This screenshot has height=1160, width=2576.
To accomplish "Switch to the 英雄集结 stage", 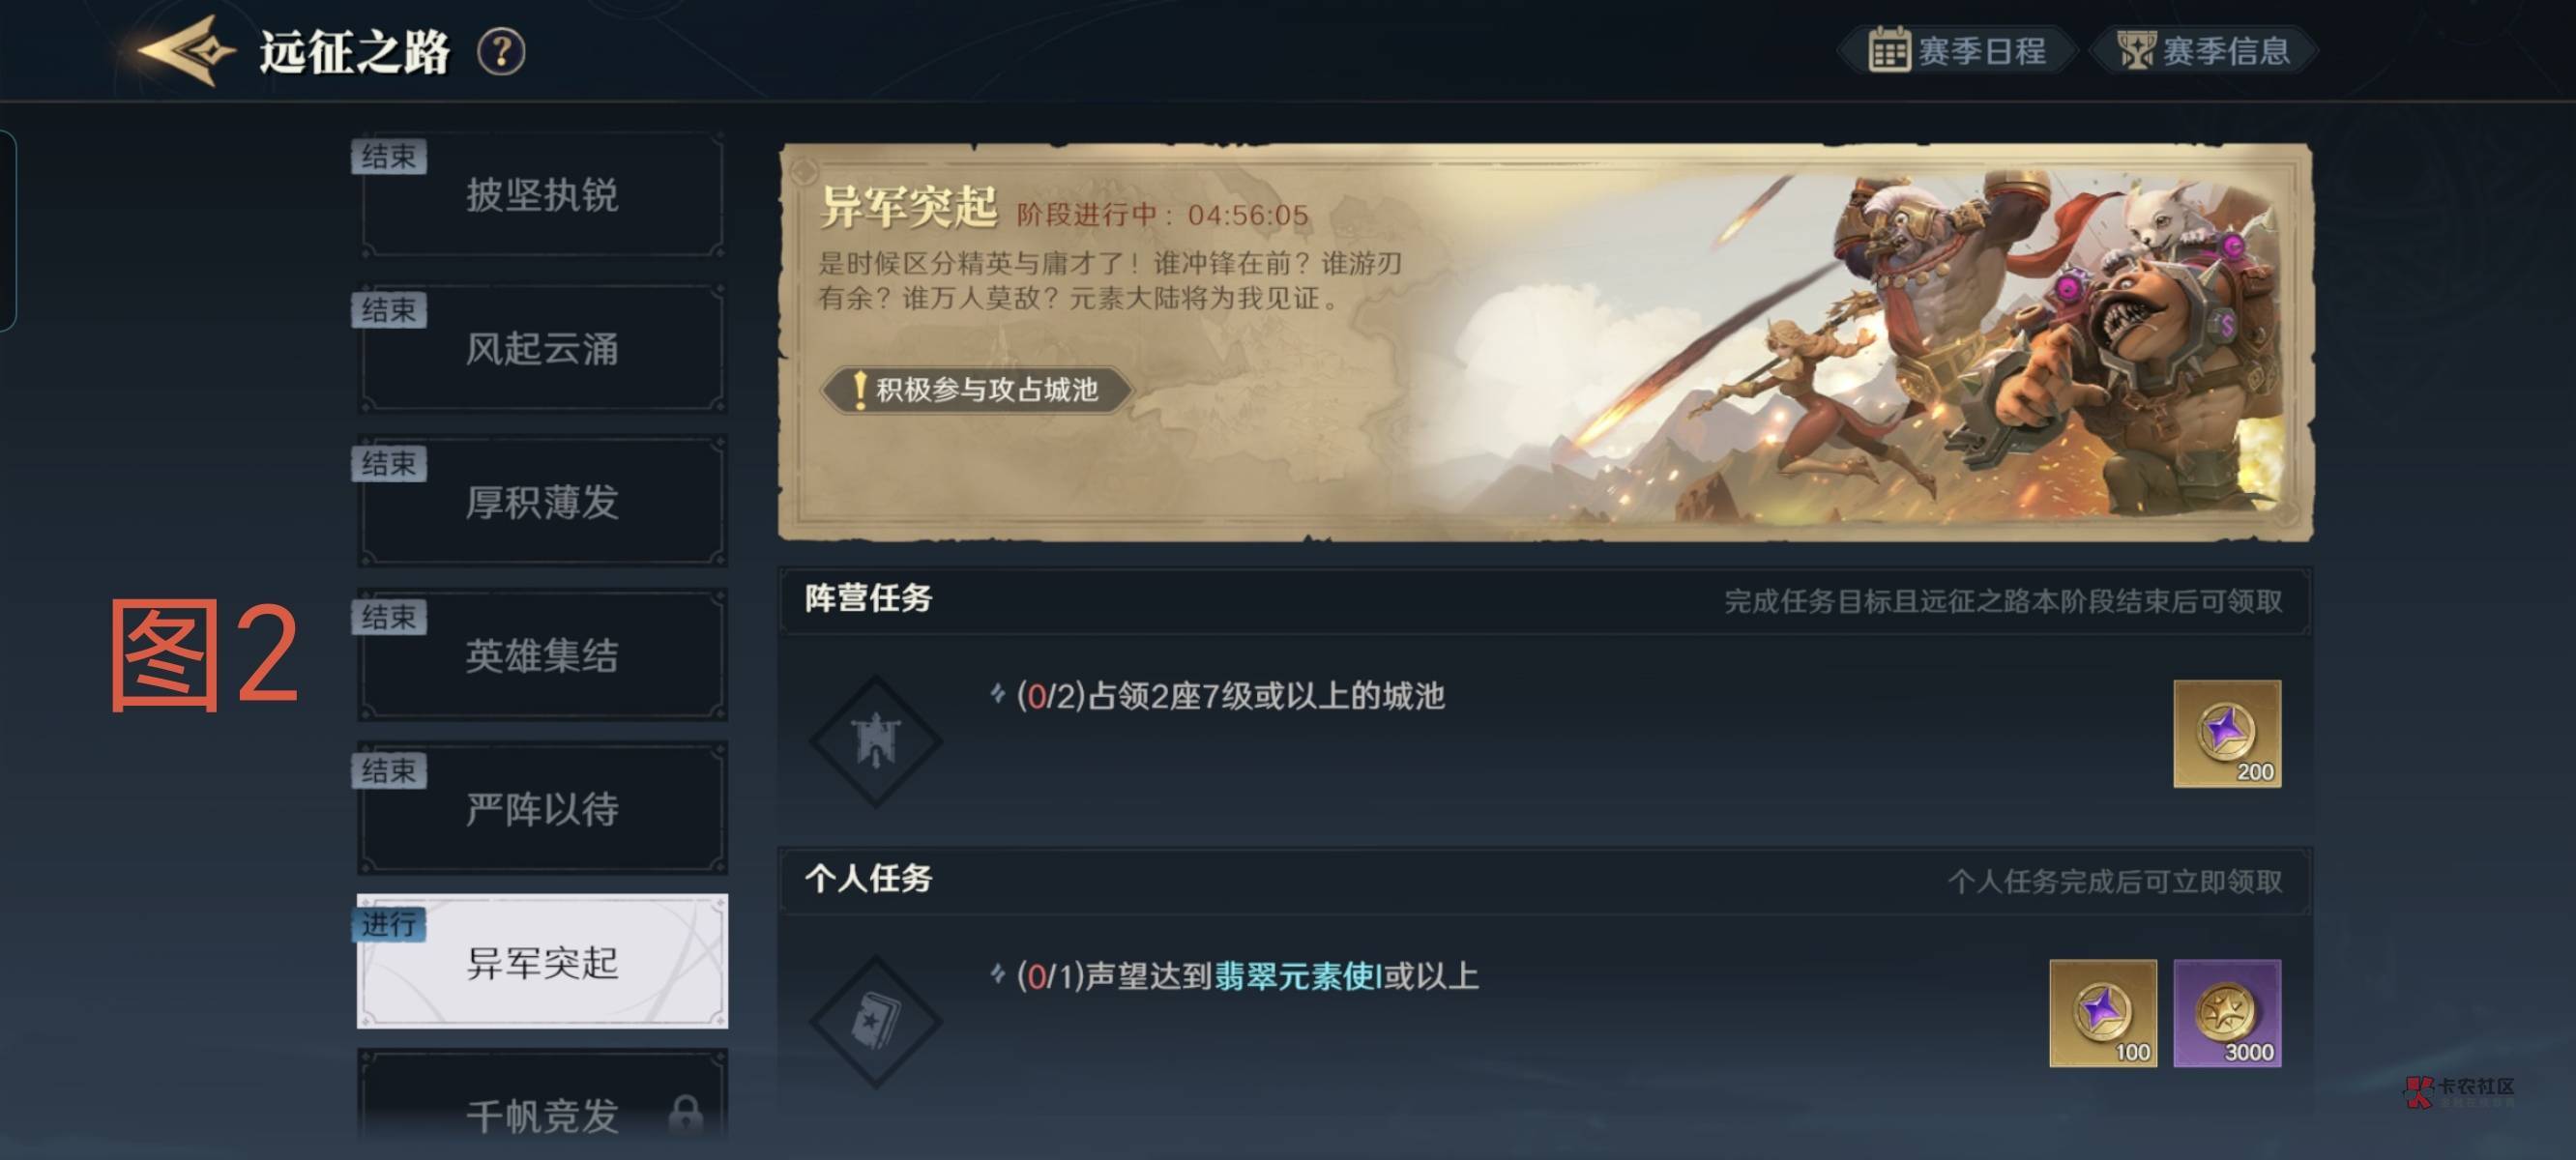I will (542, 655).
